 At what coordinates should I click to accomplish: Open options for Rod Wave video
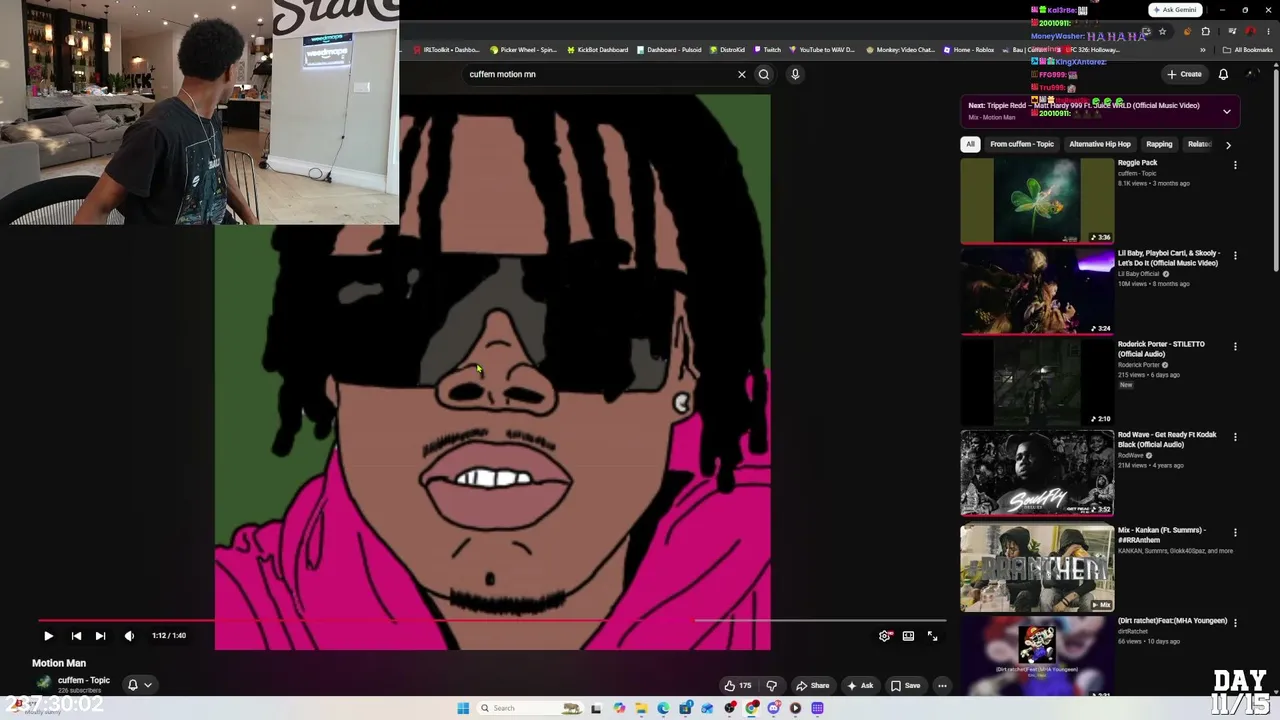point(1235,437)
